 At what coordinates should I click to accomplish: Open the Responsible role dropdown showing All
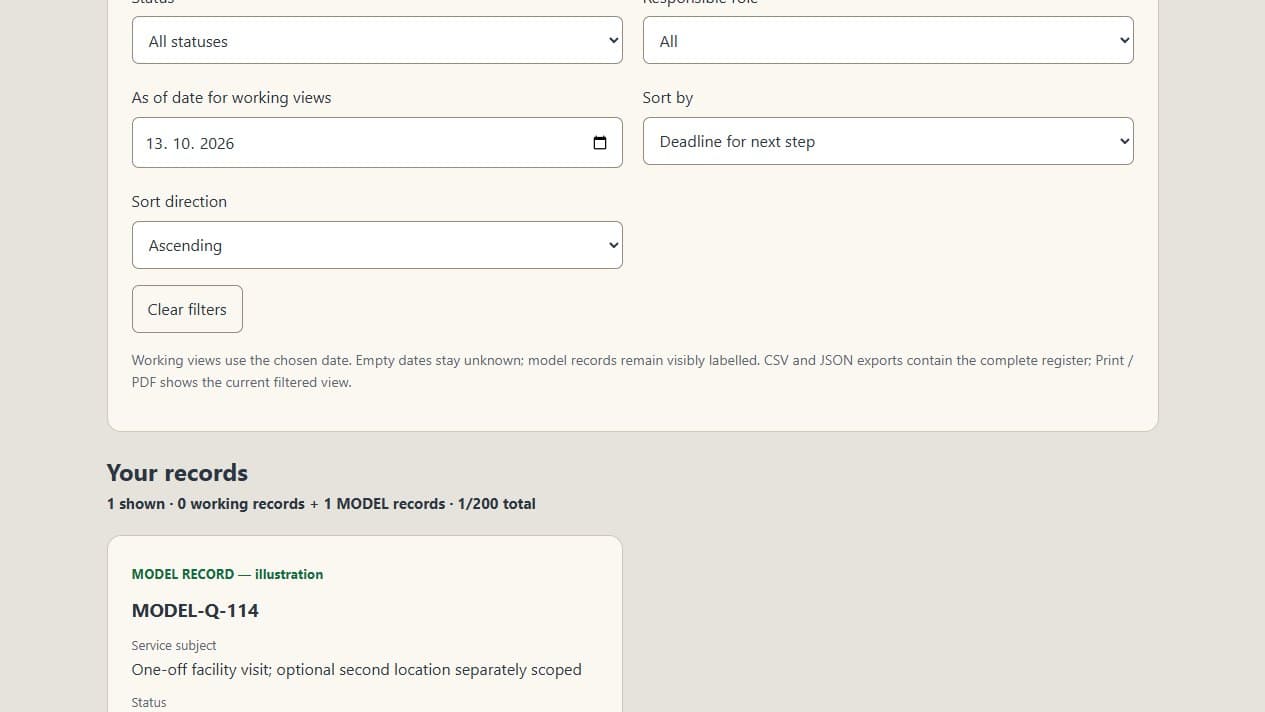click(x=888, y=41)
